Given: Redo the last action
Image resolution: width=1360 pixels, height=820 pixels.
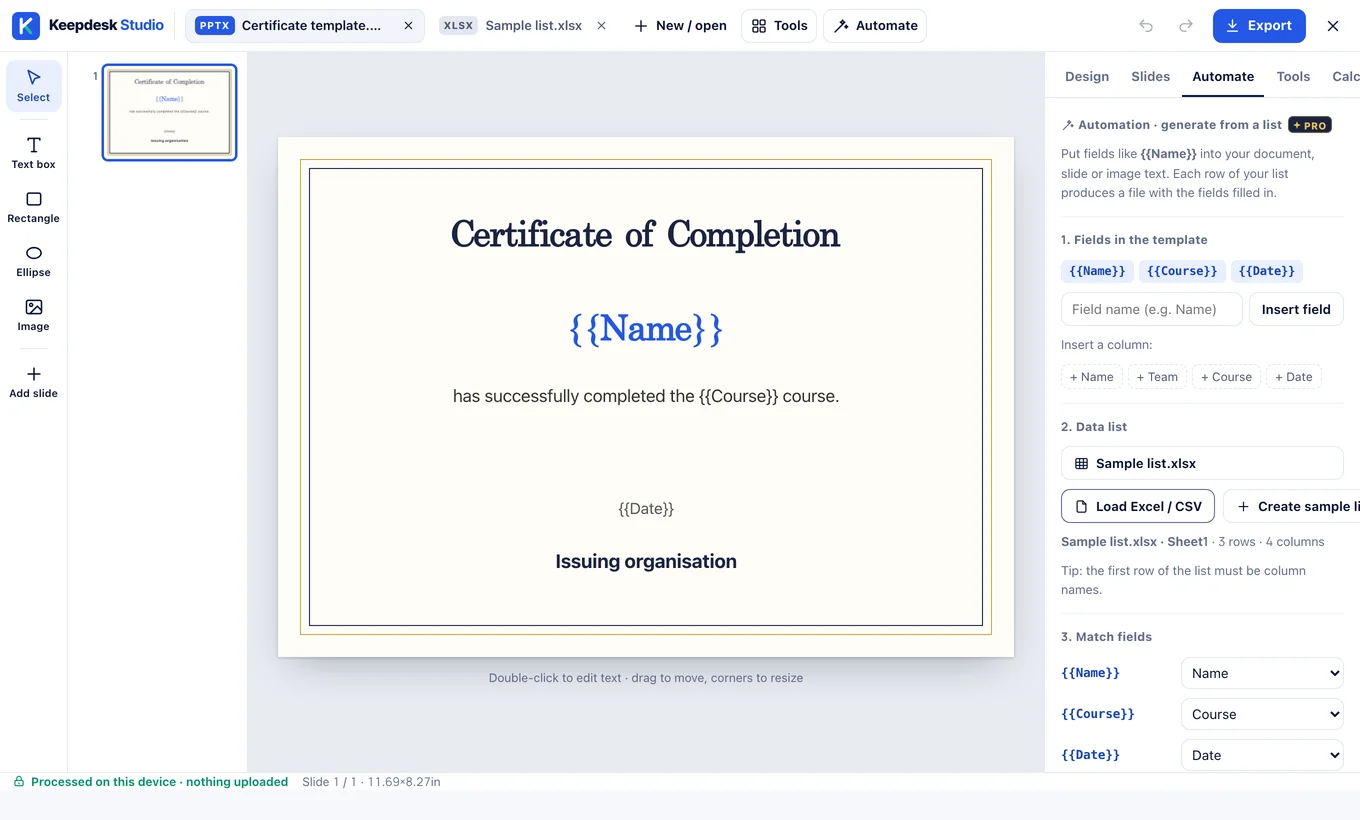Looking at the screenshot, I should tap(1186, 26).
